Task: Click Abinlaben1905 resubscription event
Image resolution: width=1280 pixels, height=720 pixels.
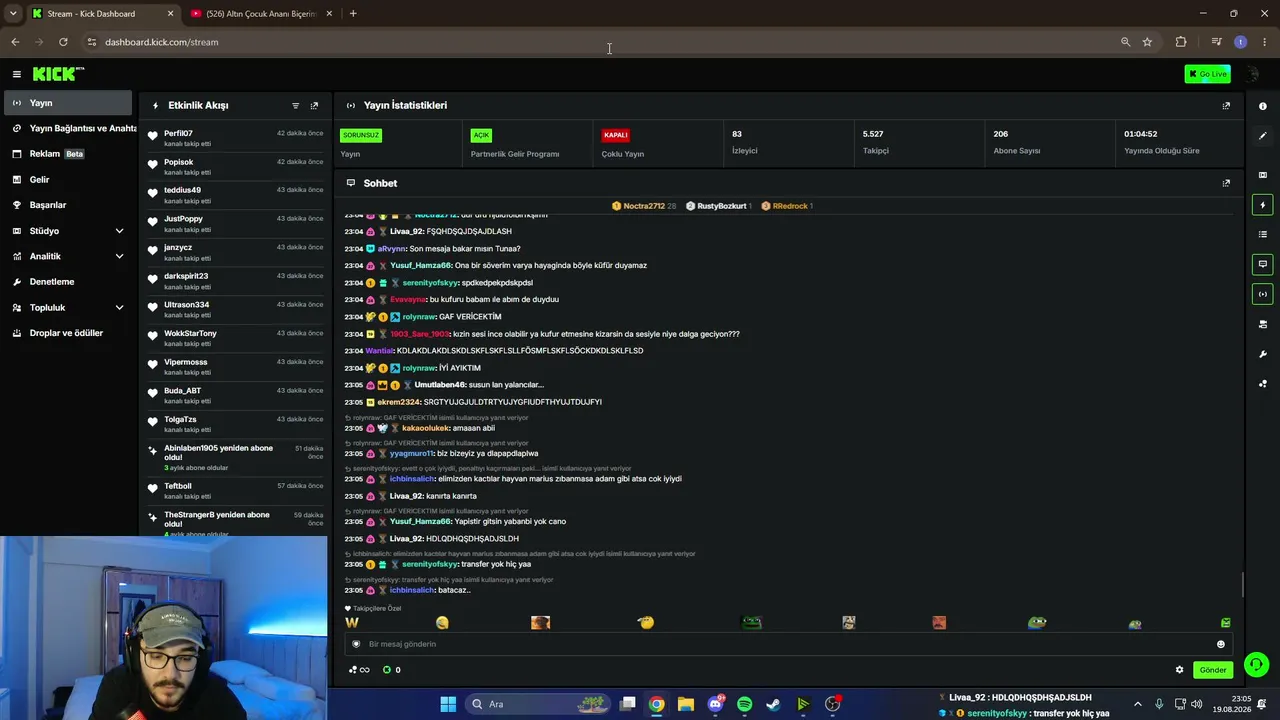Action: pyautogui.click(x=233, y=457)
